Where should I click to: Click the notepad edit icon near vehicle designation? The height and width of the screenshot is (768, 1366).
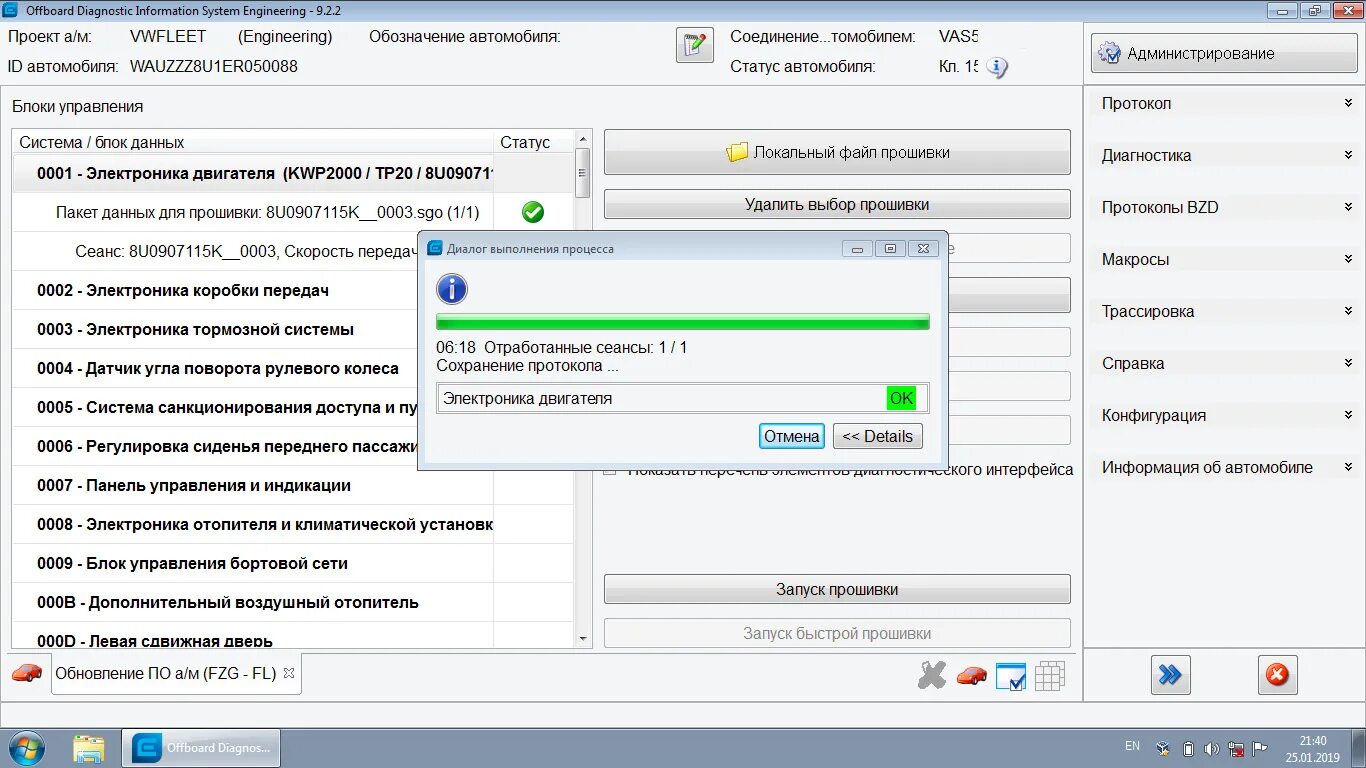pos(695,46)
